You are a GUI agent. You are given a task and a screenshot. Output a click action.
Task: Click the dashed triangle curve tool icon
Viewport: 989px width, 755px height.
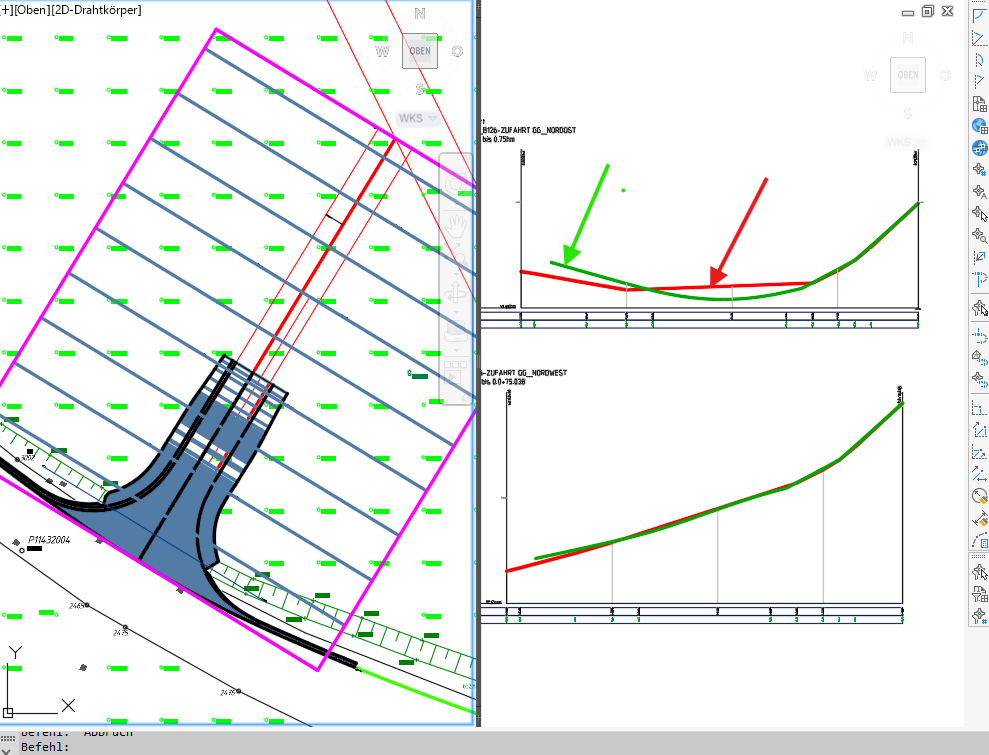point(980,38)
